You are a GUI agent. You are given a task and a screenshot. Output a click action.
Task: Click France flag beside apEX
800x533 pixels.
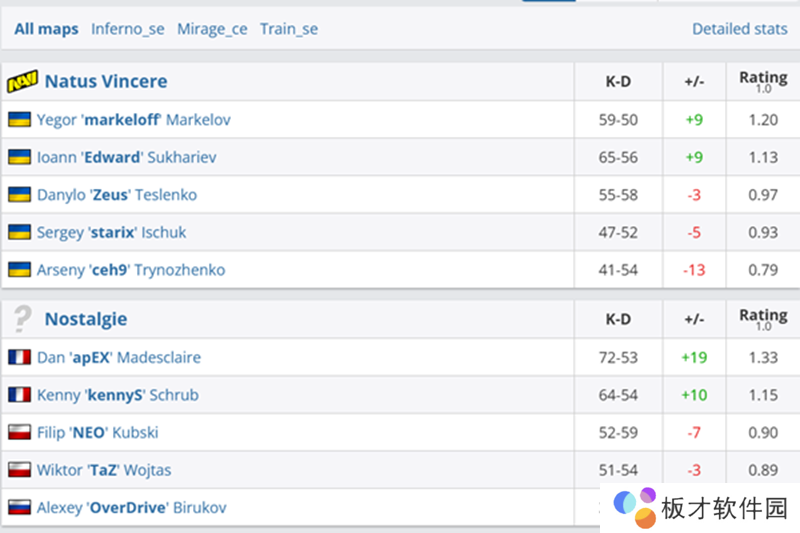[19, 358]
